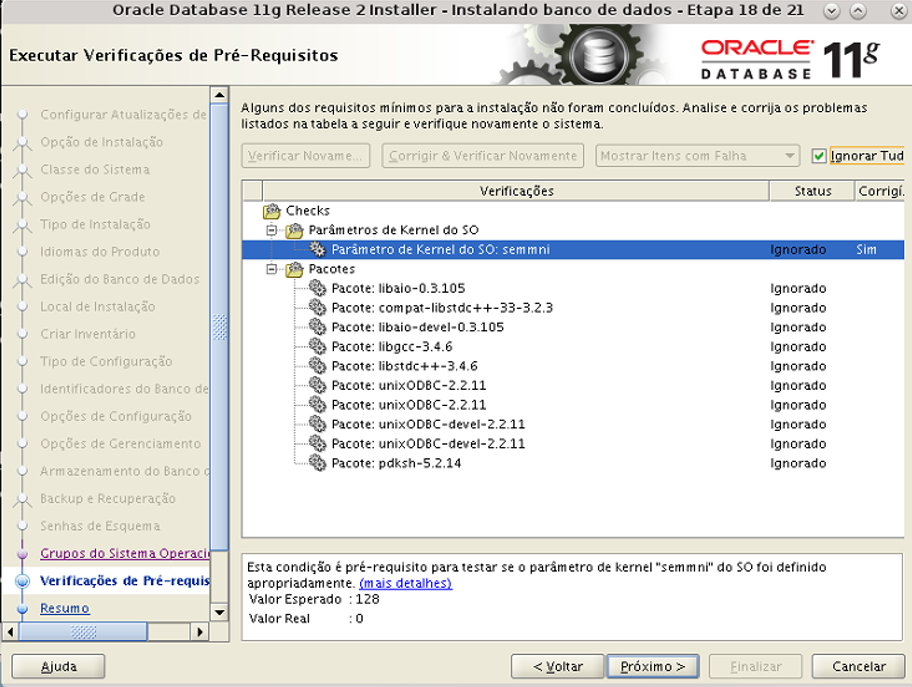Select the Pacote: compat-libstdc++-33-3.2.3 row

click(x=573, y=308)
